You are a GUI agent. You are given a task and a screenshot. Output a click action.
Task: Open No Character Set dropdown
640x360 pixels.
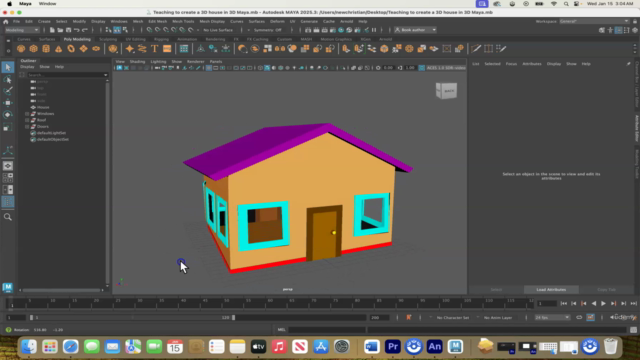coord(453,318)
